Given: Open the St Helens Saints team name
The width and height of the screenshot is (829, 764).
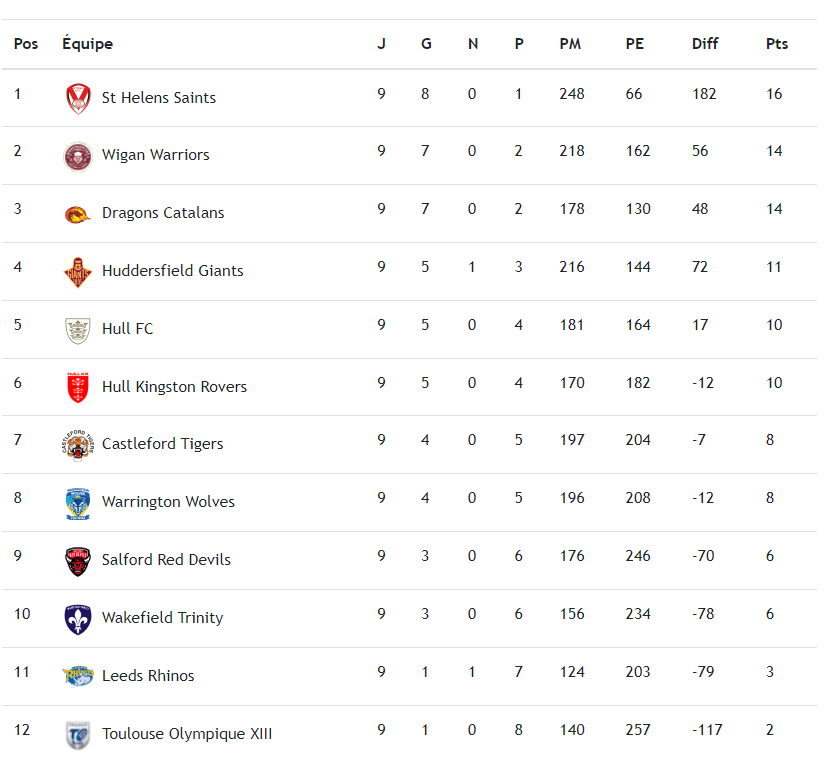Looking at the screenshot, I should (159, 98).
